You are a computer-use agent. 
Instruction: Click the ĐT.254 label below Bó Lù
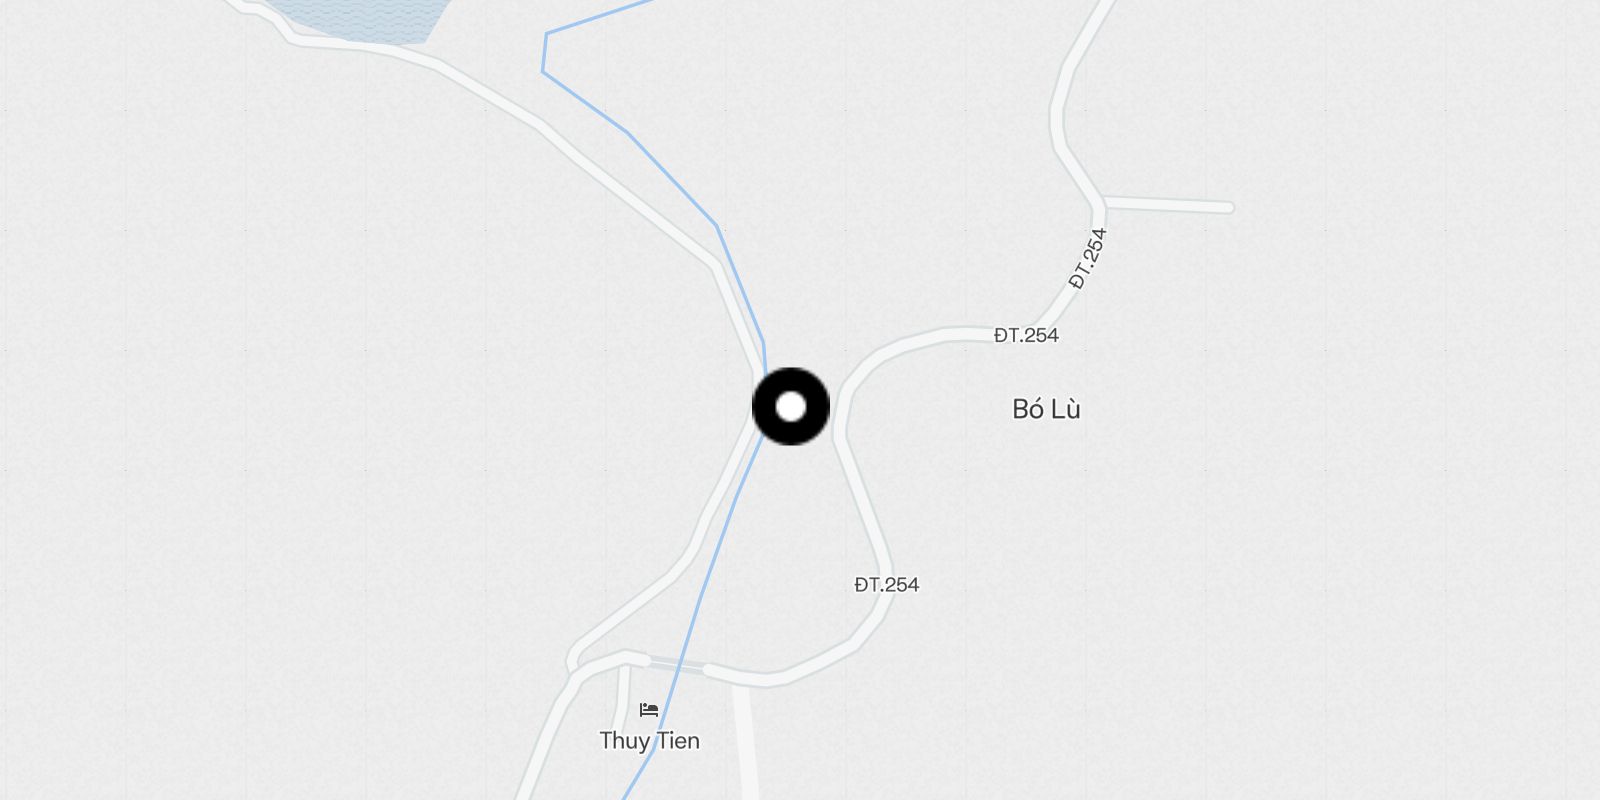tap(886, 584)
